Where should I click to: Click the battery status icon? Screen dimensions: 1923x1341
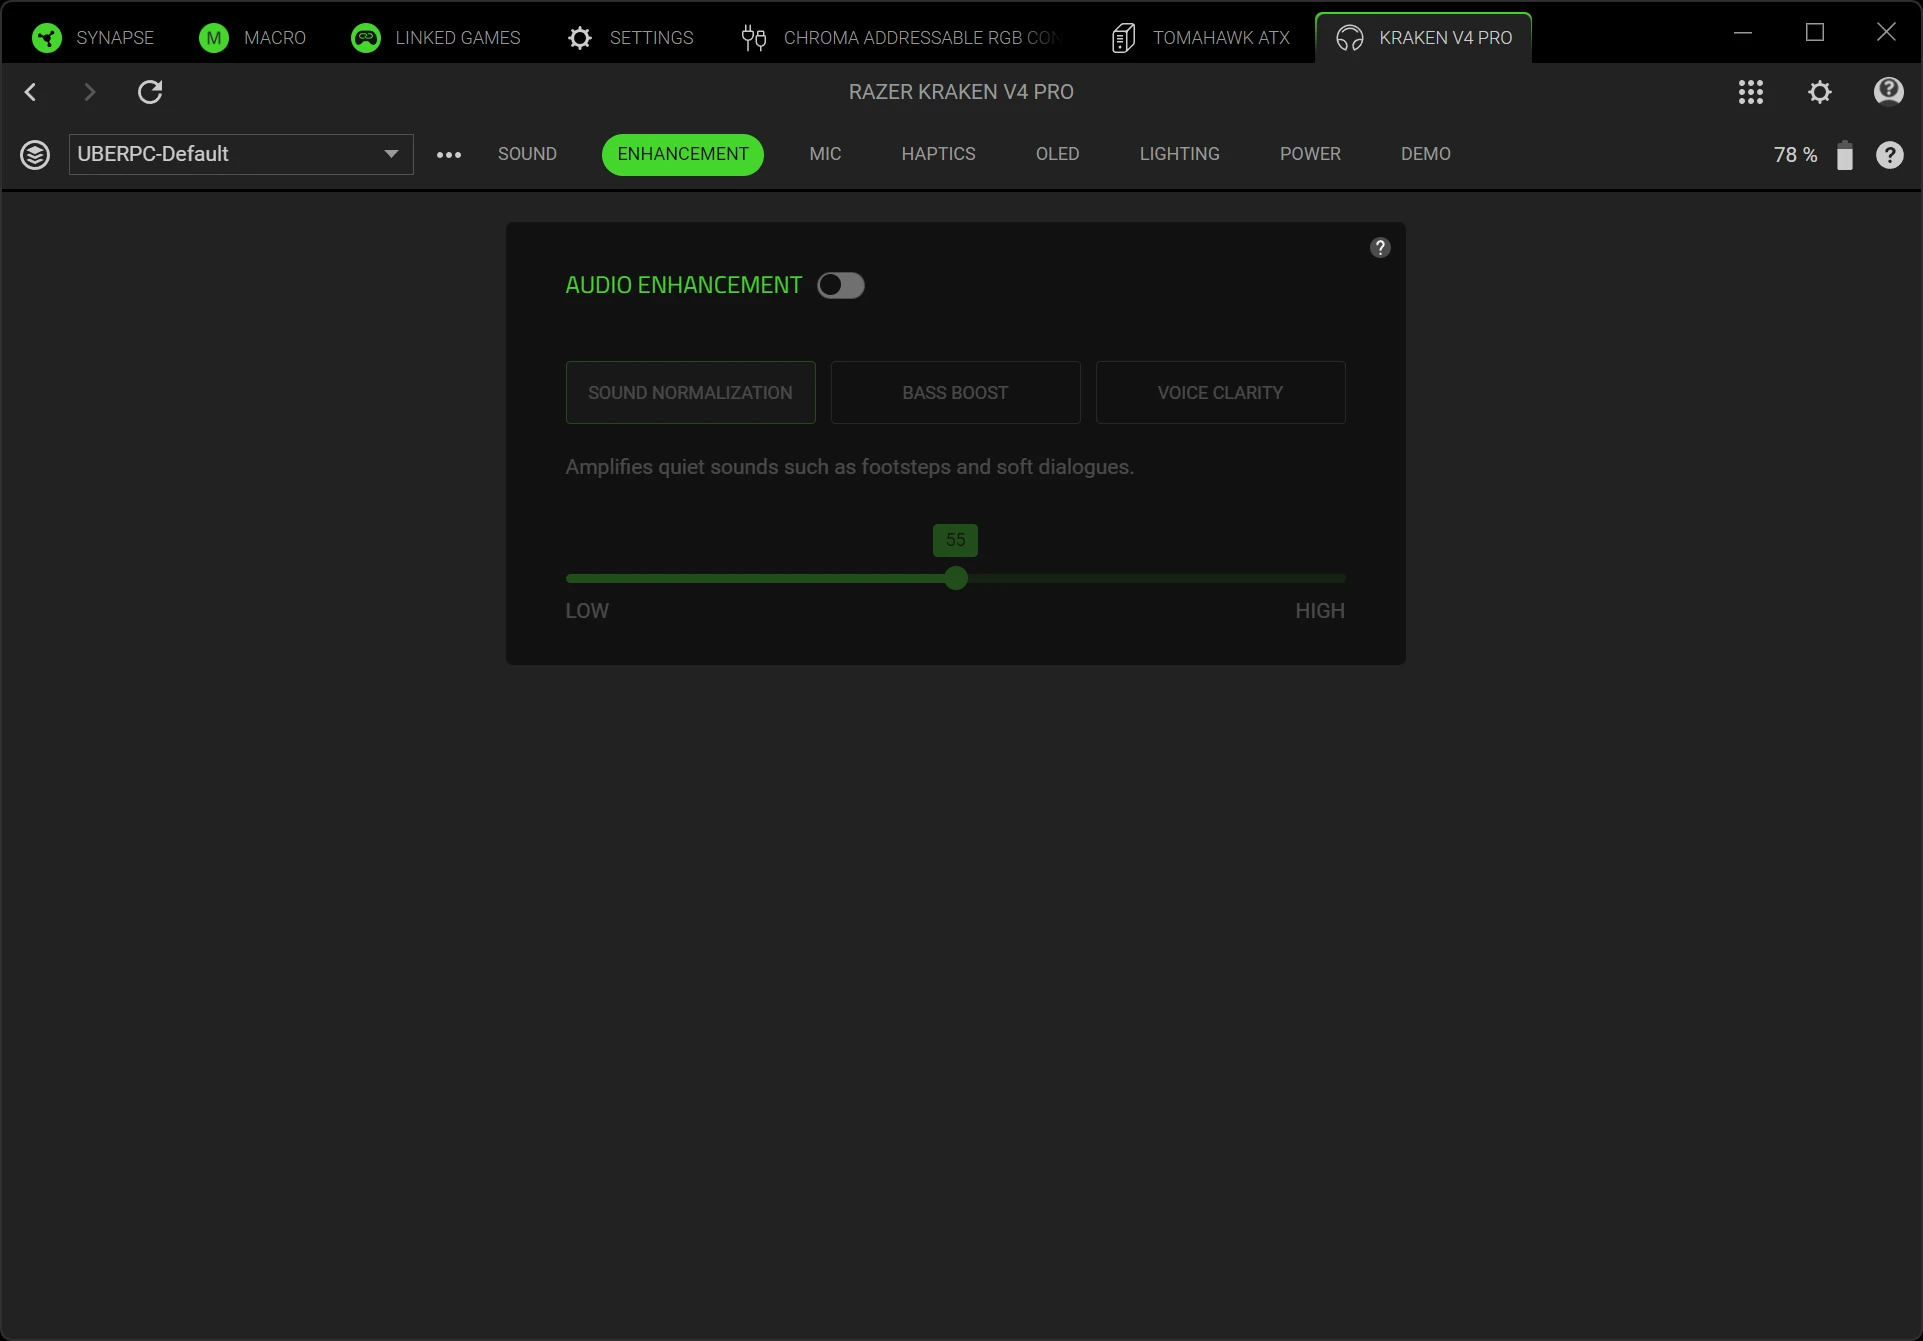[1845, 155]
